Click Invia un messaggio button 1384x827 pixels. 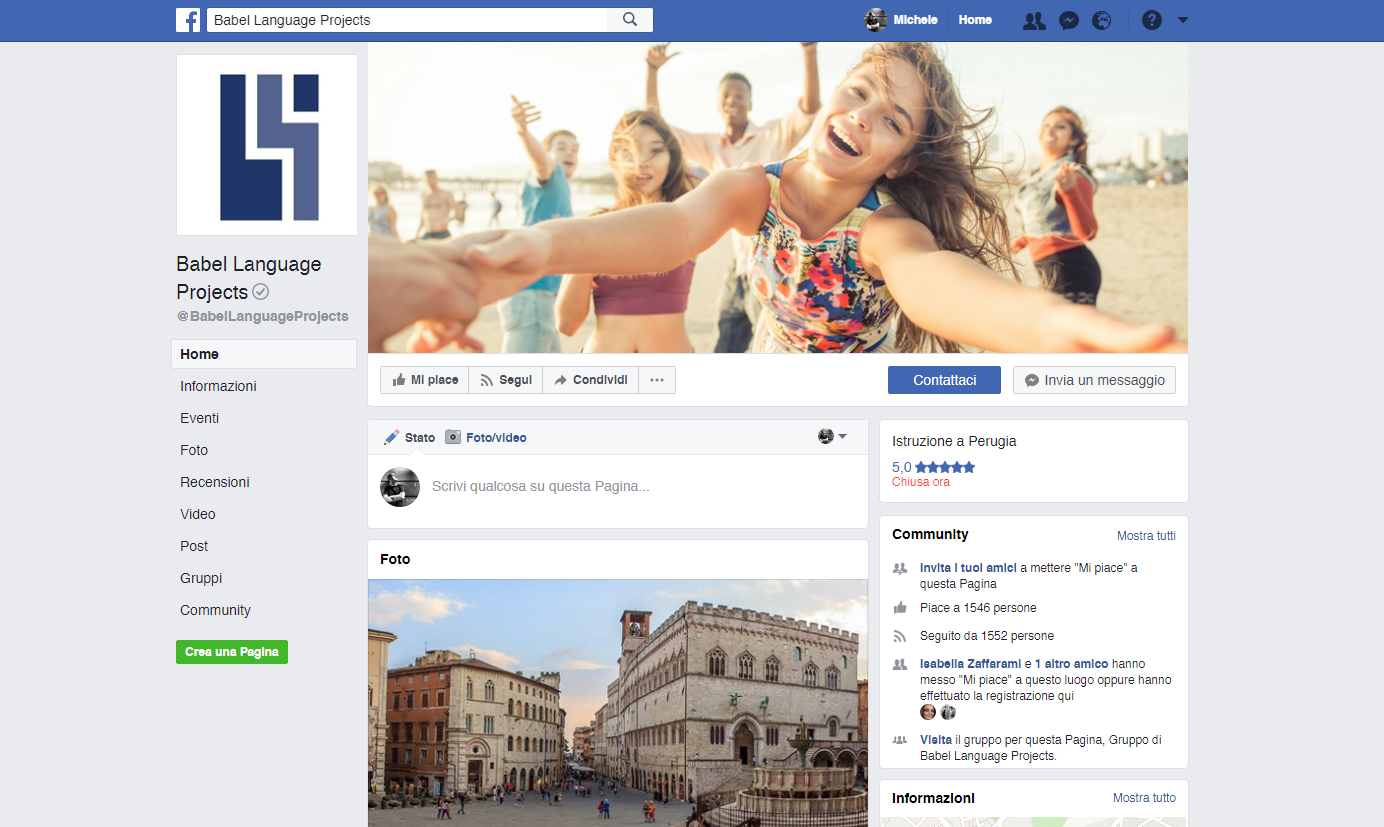click(x=1095, y=380)
